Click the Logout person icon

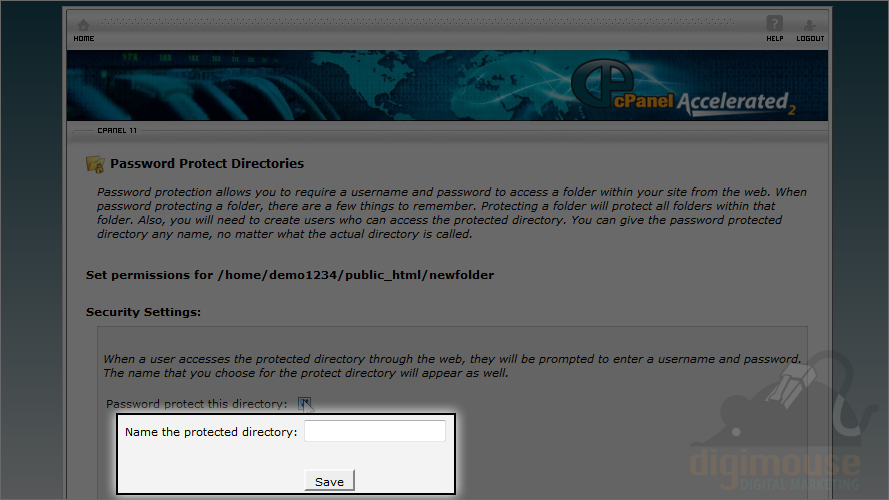pyautogui.click(x=810, y=25)
